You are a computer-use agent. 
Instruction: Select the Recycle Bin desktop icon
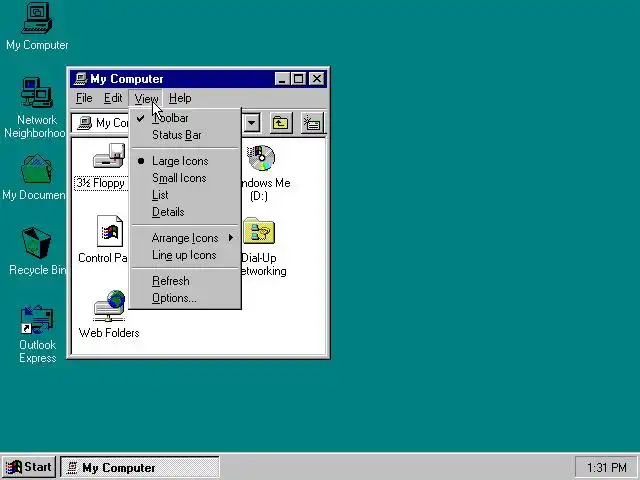click(x=37, y=251)
